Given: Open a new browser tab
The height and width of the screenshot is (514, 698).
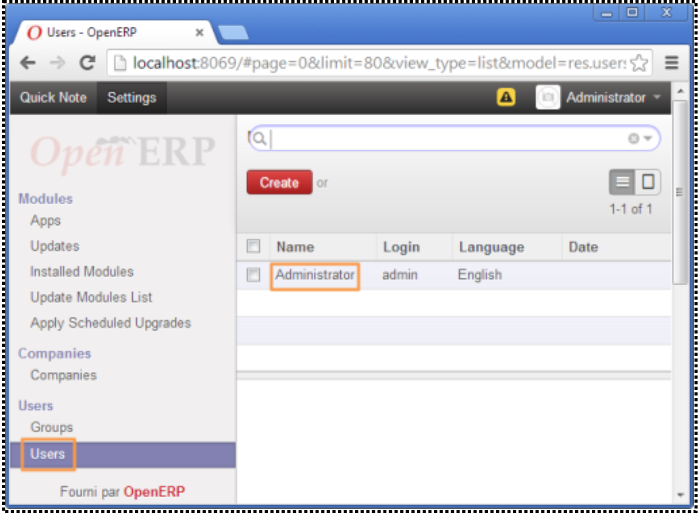Looking at the screenshot, I should [x=233, y=33].
